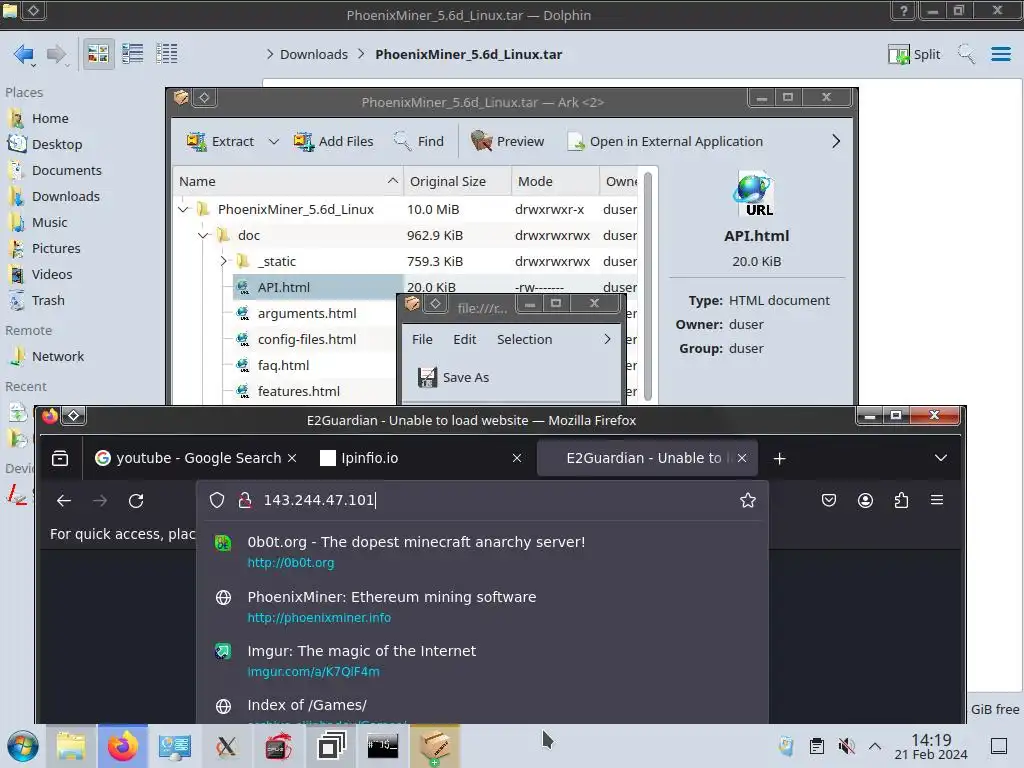Click Preview in Ark toolbar
Screen dimensions: 1024x768
[x=507, y=141]
